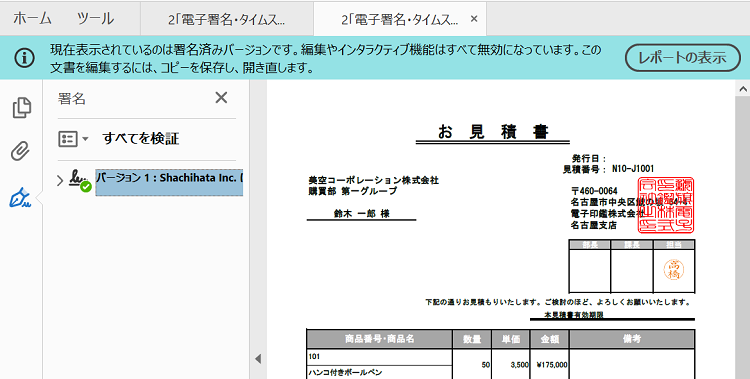Open the attachments paperclip panel
750x379 pixels.
[20, 151]
